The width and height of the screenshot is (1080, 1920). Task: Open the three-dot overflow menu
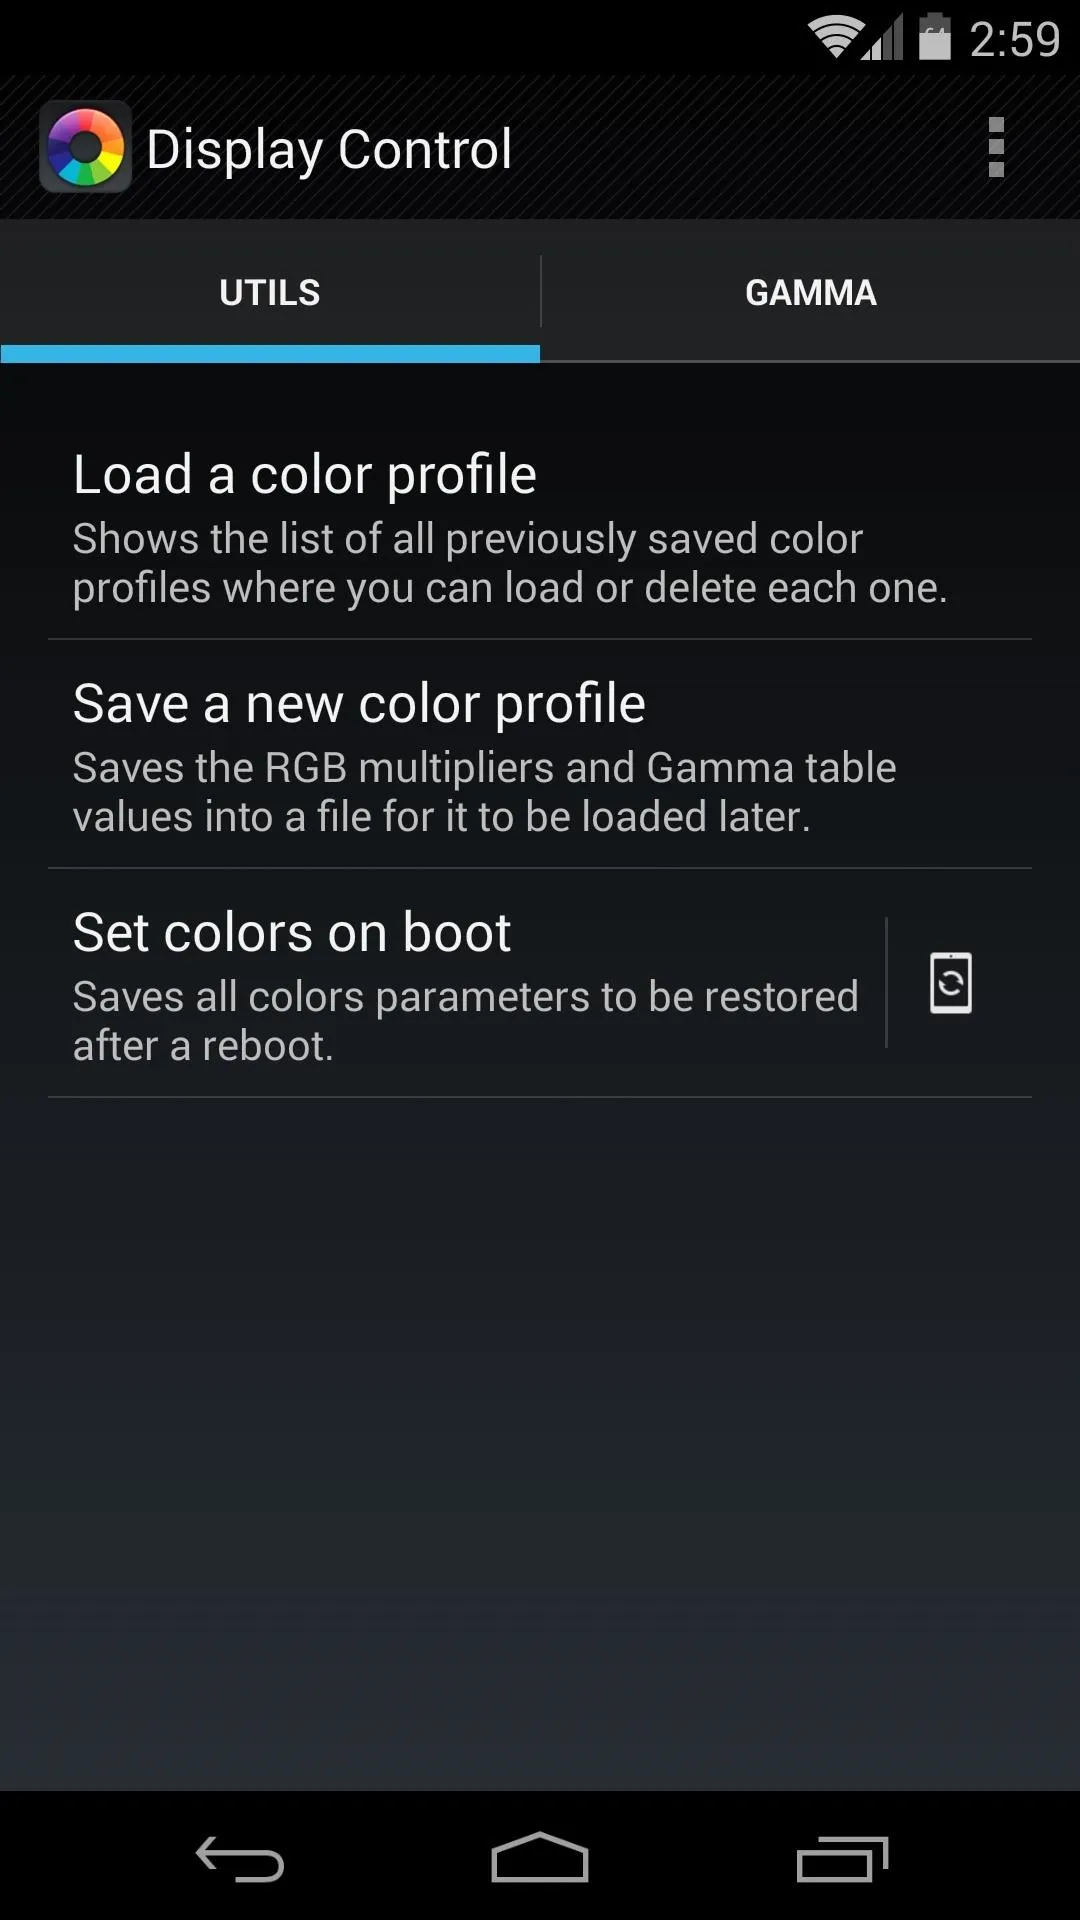point(995,147)
